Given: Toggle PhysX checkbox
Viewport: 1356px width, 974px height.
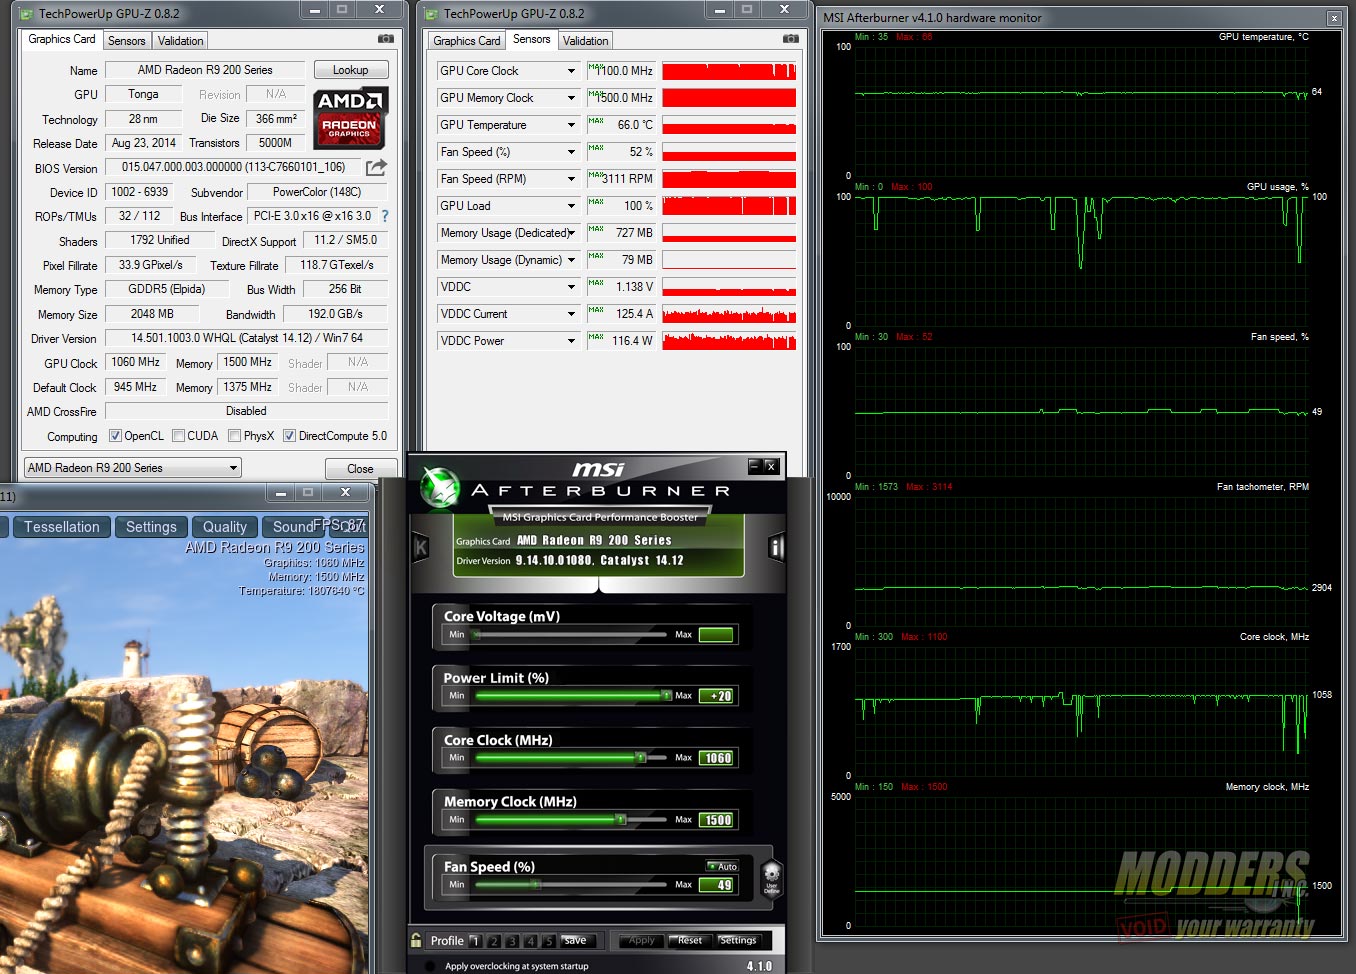Looking at the screenshot, I should click(234, 436).
